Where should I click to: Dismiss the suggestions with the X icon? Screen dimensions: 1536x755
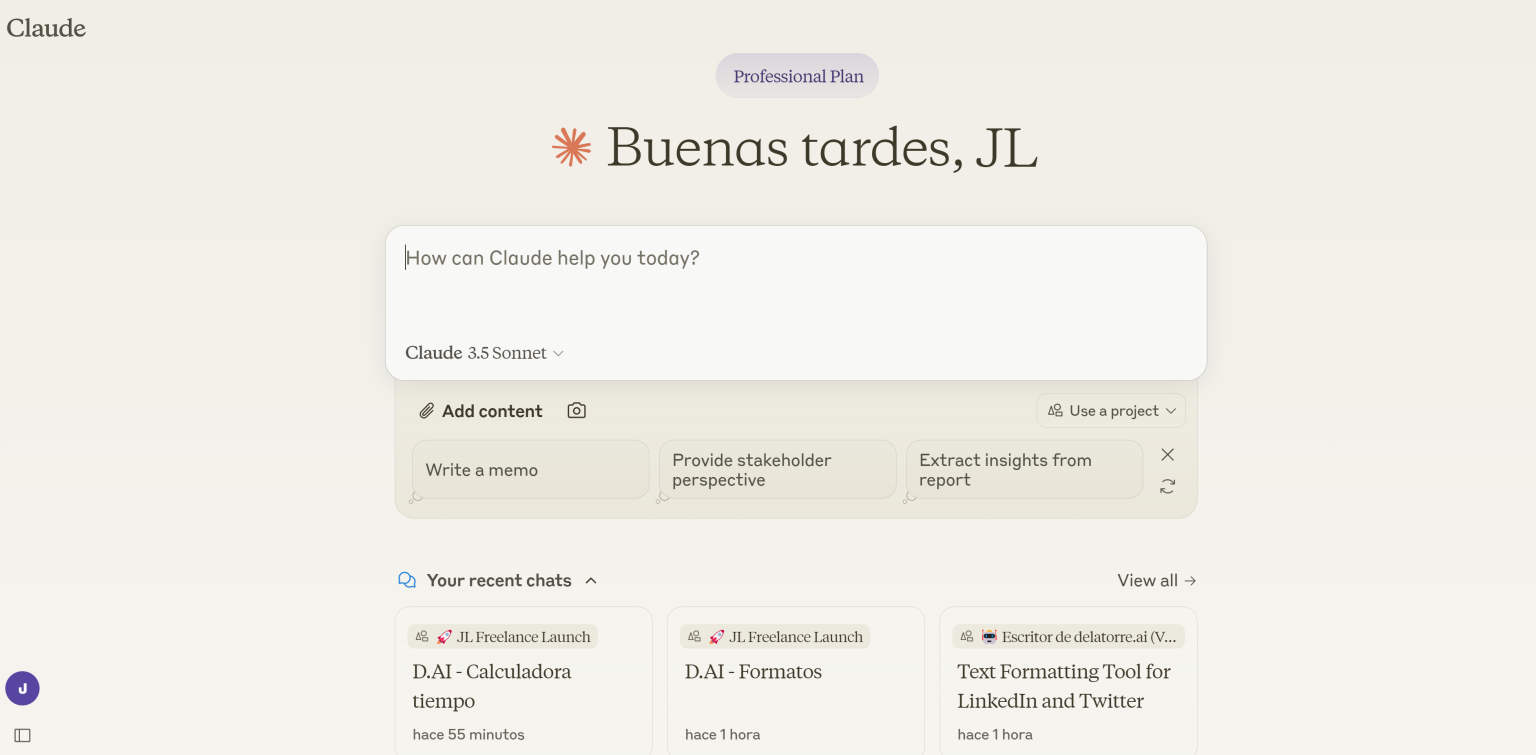[x=1167, y=455]
